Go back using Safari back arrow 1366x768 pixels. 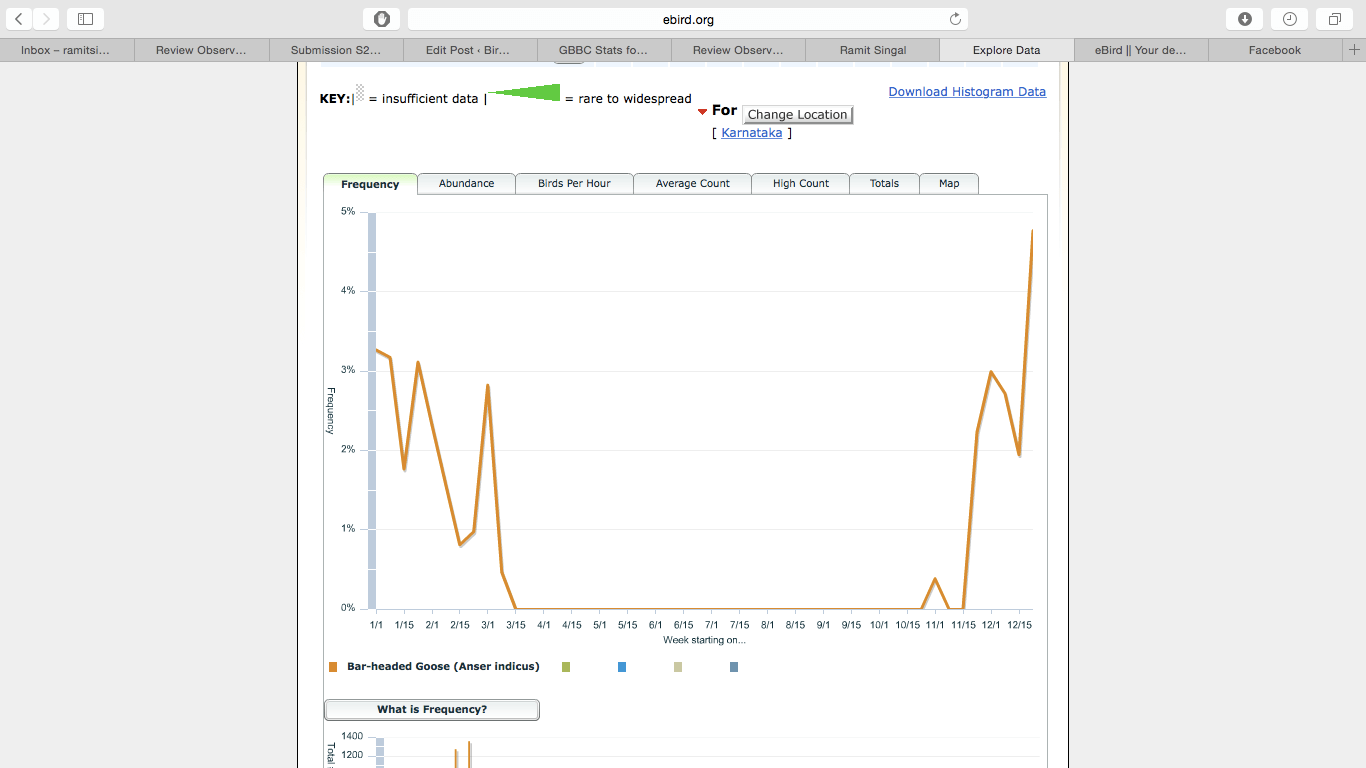click(x=19, y=19)
